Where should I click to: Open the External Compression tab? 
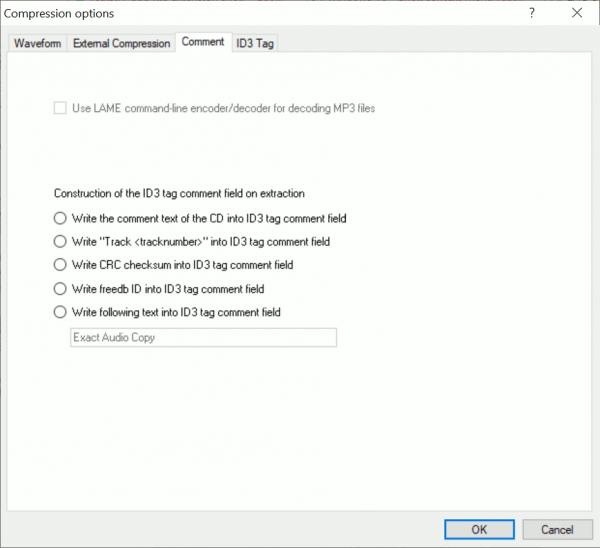pos(121,43)
